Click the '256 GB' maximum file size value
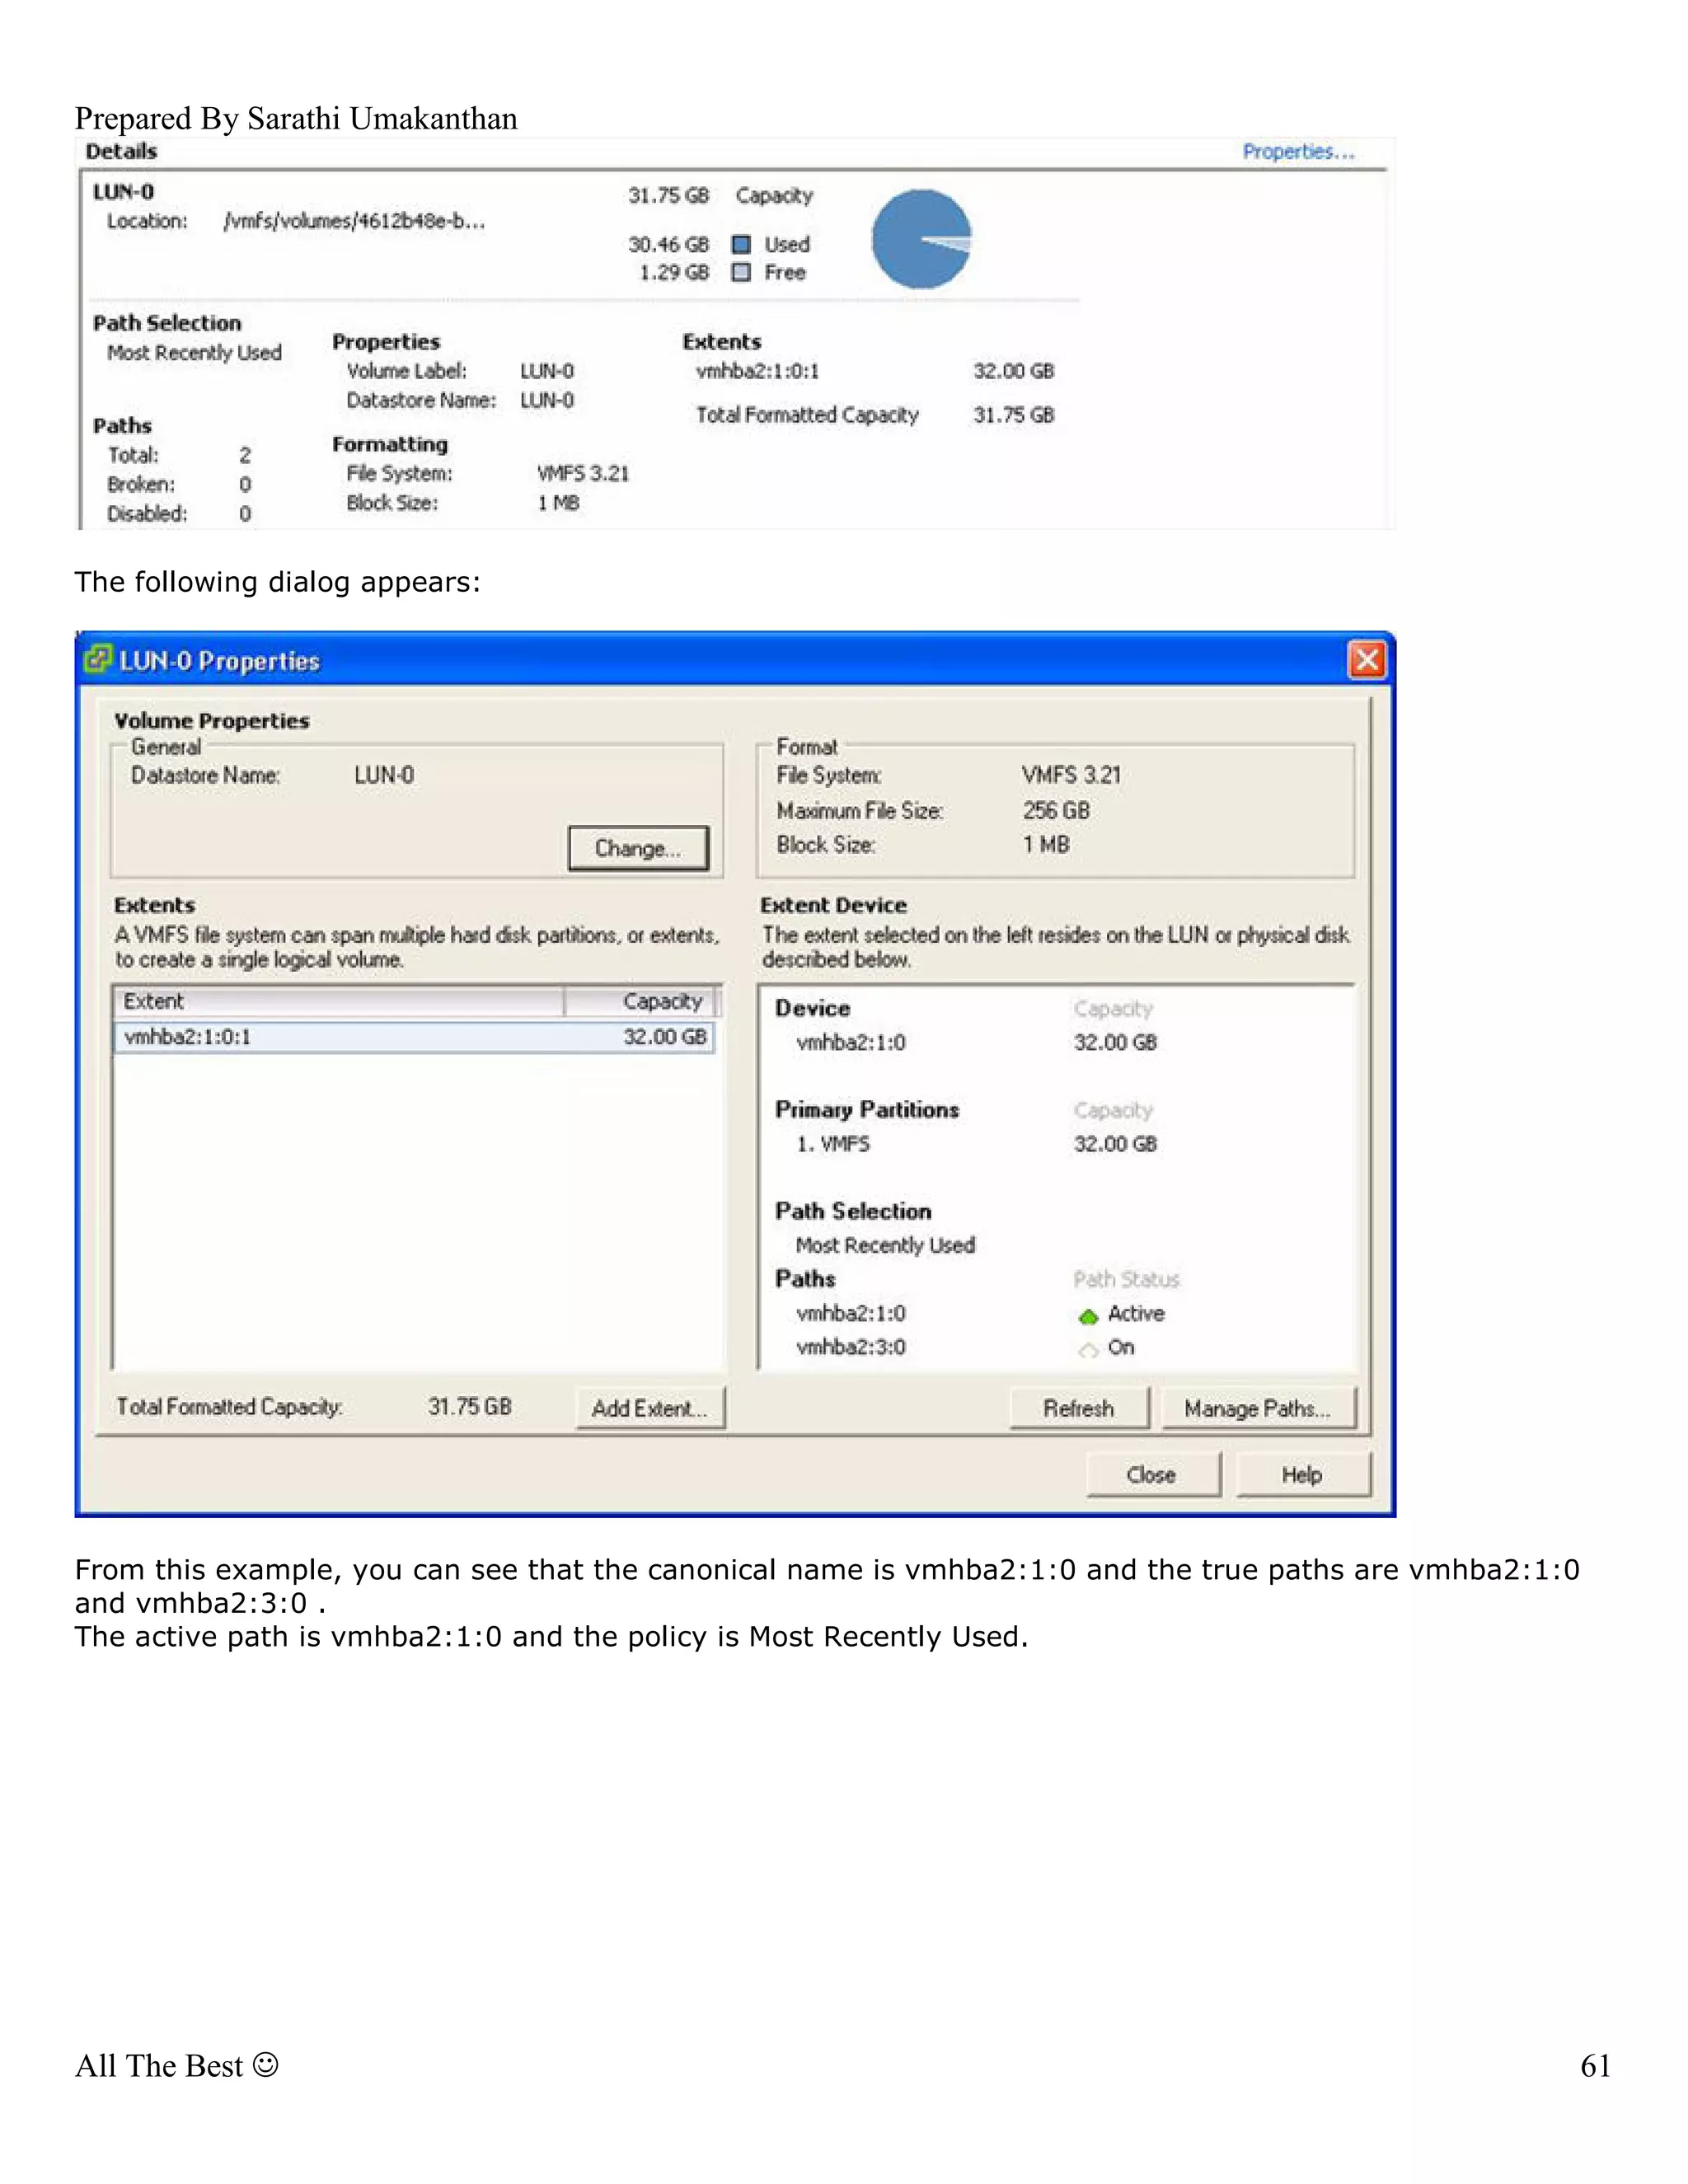 click(x=1056, y=811)
